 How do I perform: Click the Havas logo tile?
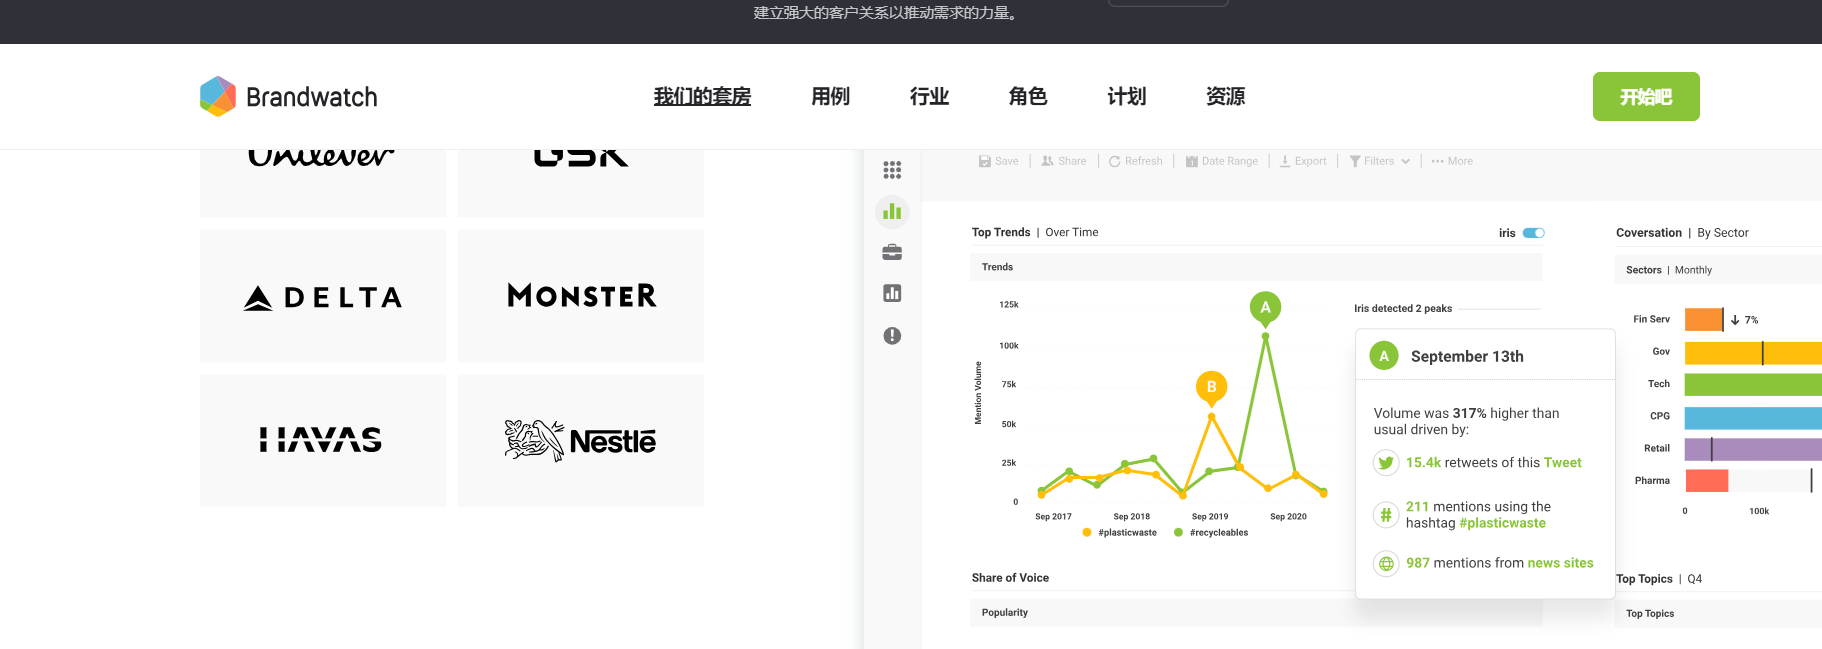(323, 441)
